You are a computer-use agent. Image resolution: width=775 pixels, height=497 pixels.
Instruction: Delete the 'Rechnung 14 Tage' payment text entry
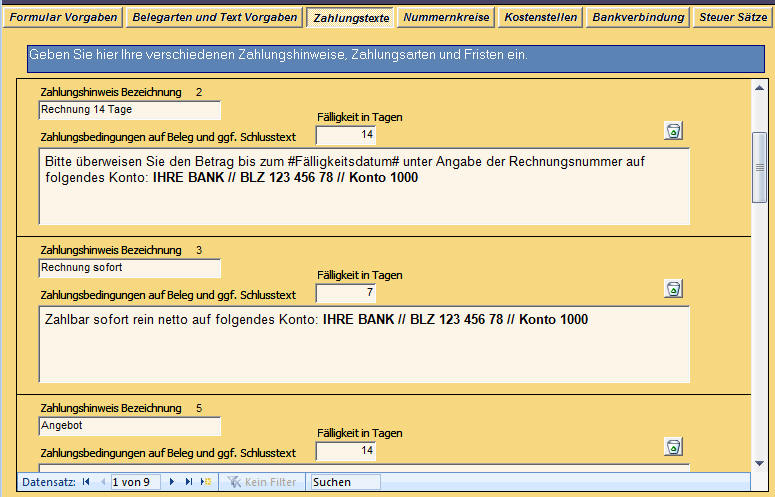674,131
